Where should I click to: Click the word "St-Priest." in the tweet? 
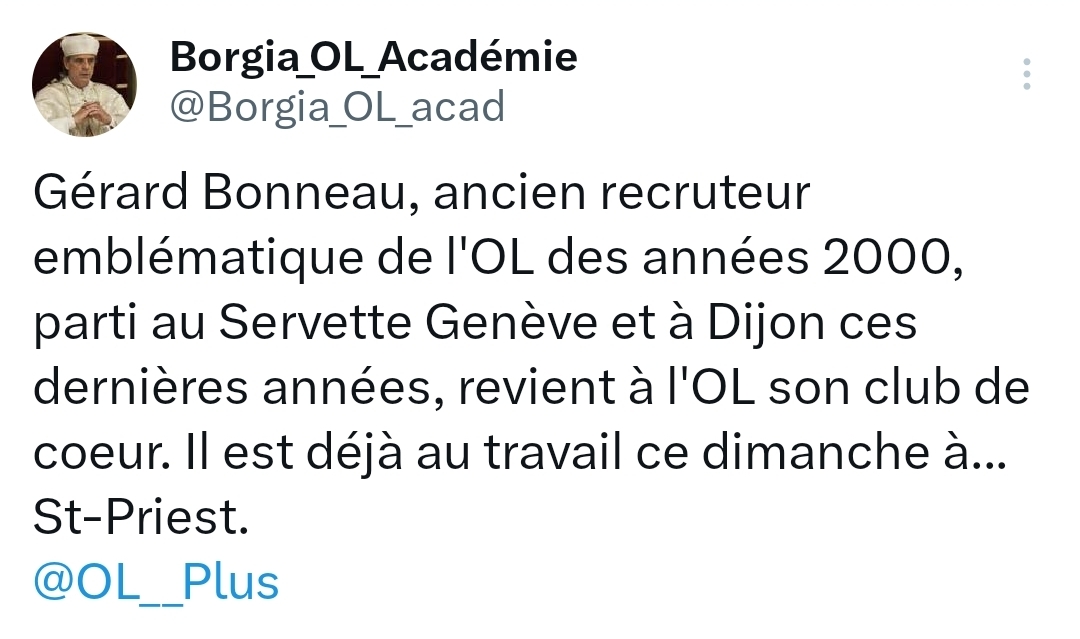tap(139, 518)
